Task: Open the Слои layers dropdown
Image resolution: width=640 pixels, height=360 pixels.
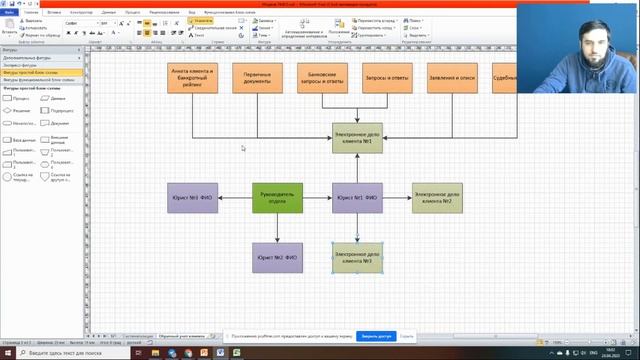Action: tap(413, 28)
